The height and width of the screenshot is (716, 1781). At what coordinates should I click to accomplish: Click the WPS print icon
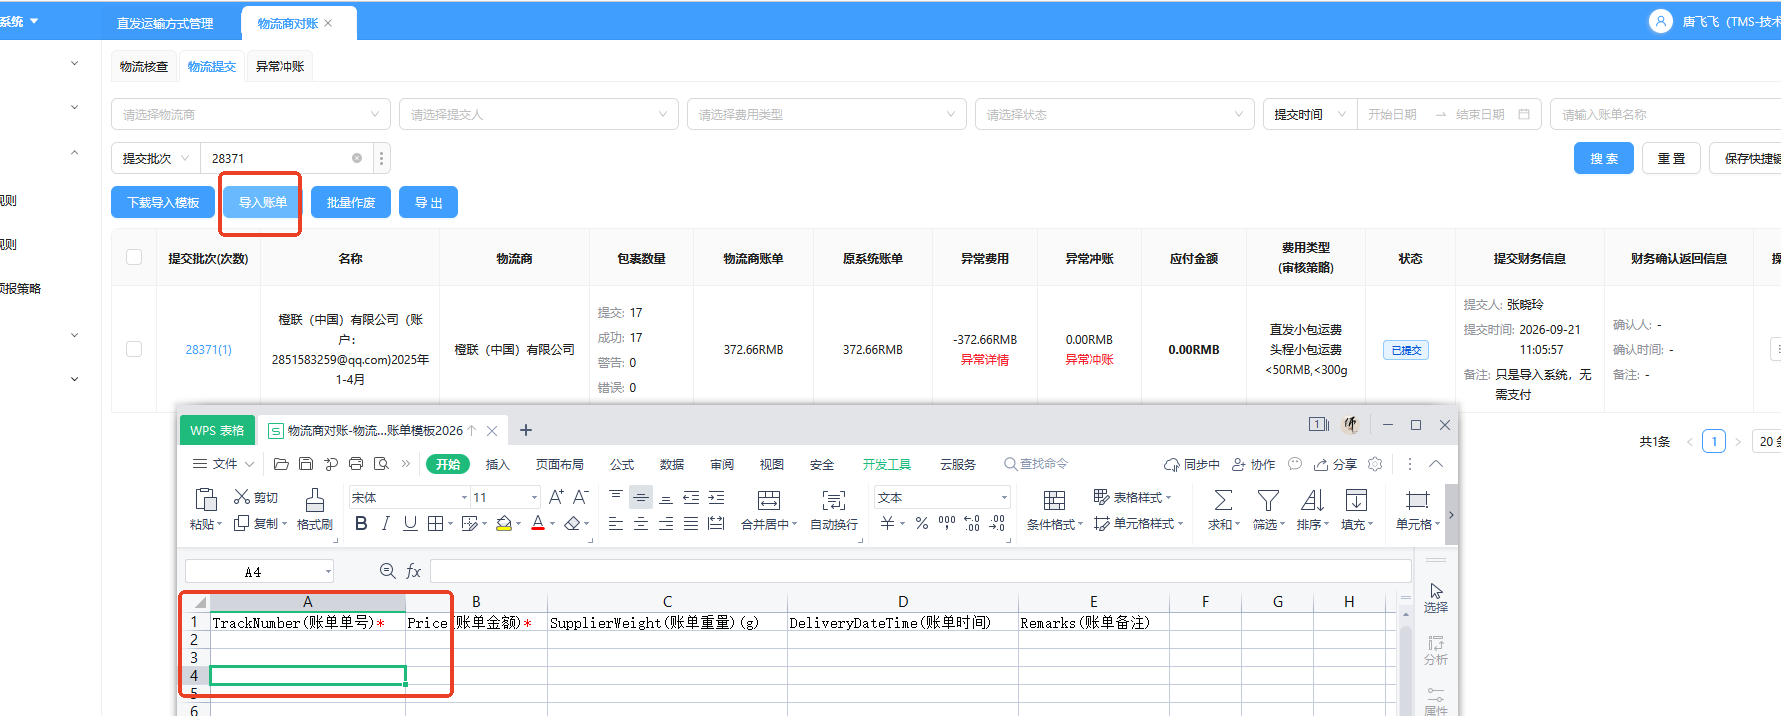(356, 464)
